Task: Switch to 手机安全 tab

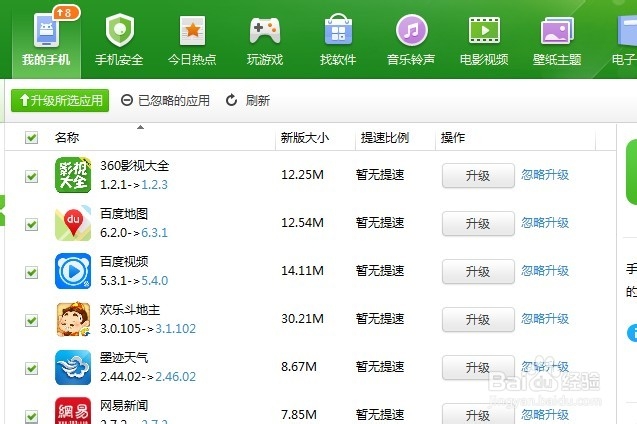Action: (x=119, y=39)
